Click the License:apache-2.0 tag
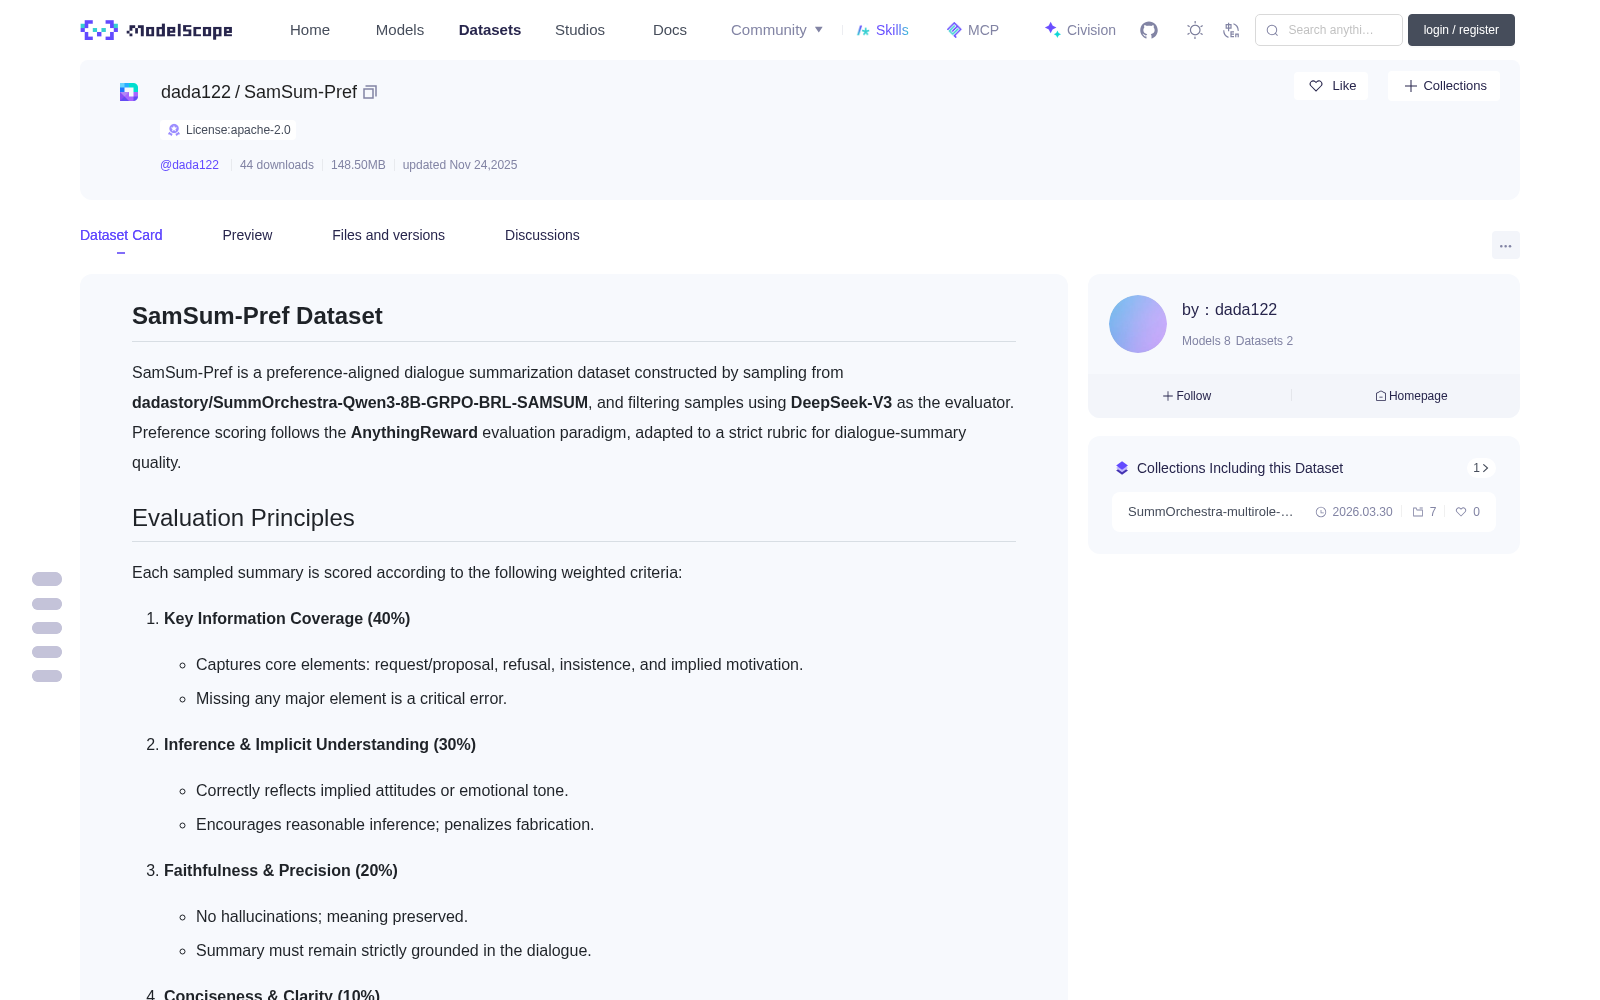Image resolution: width=1600 pixels, height=1000 pixels. (228, 130)
